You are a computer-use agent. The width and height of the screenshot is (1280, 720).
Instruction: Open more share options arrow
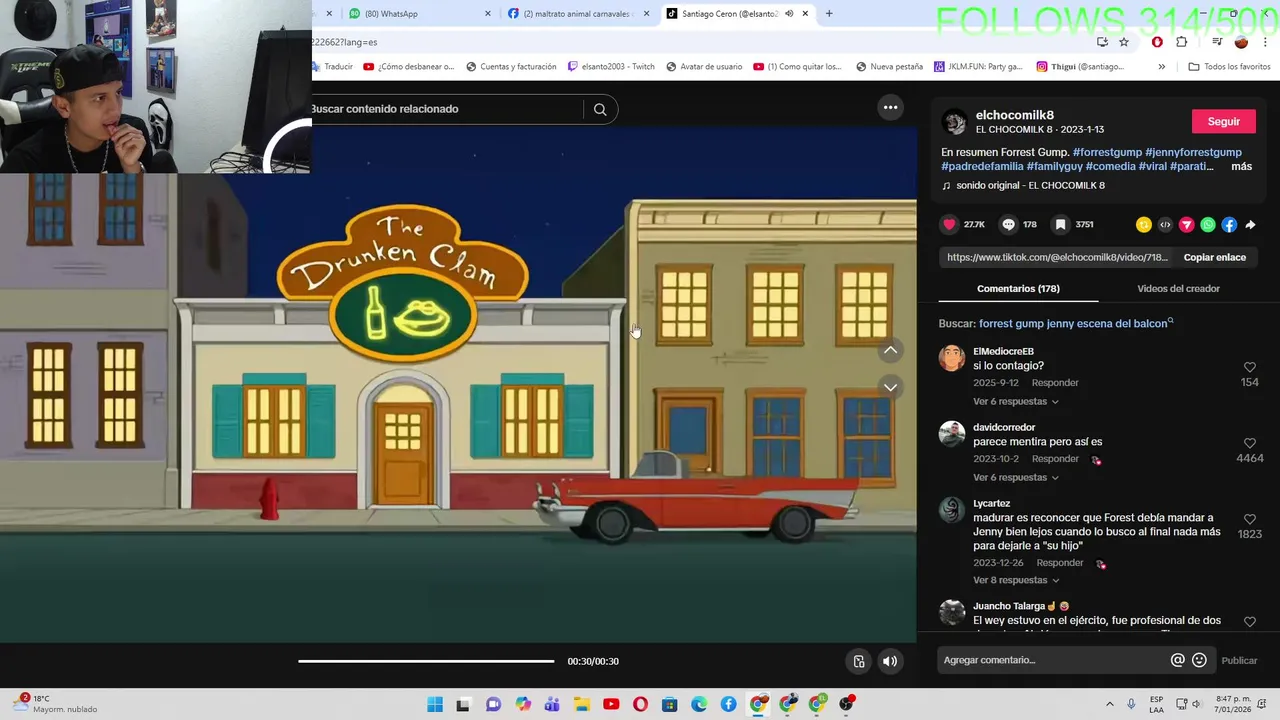[x=1250, y=225]
